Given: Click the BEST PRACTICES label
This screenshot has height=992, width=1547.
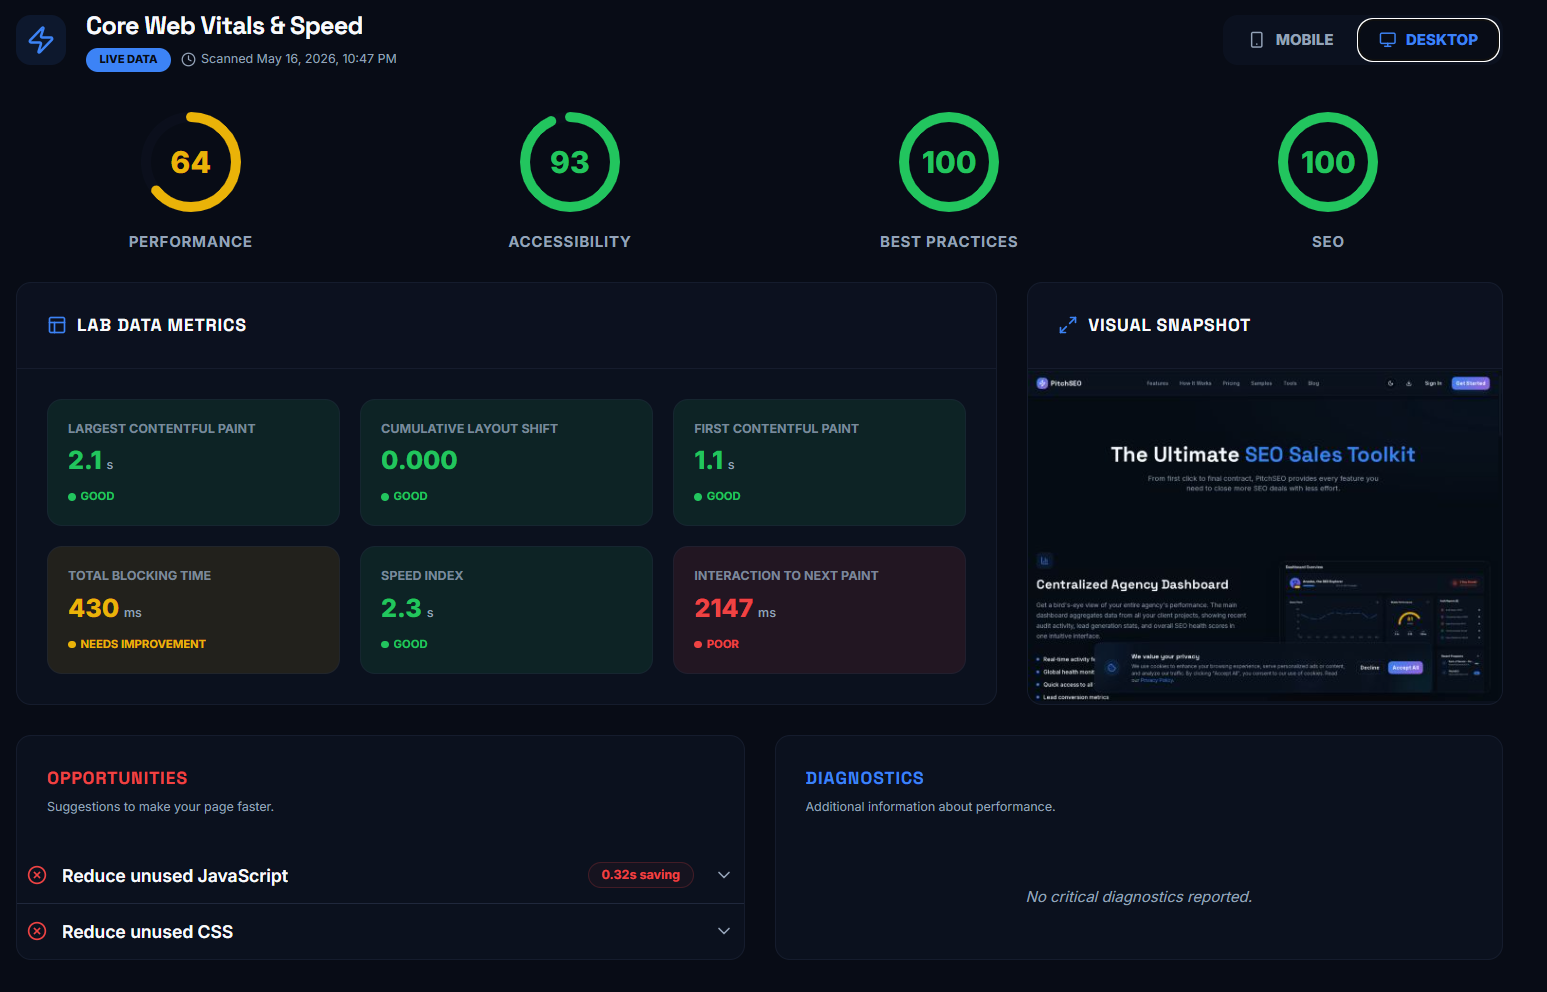Looking at the screenshot, I should tap(949, 242).
